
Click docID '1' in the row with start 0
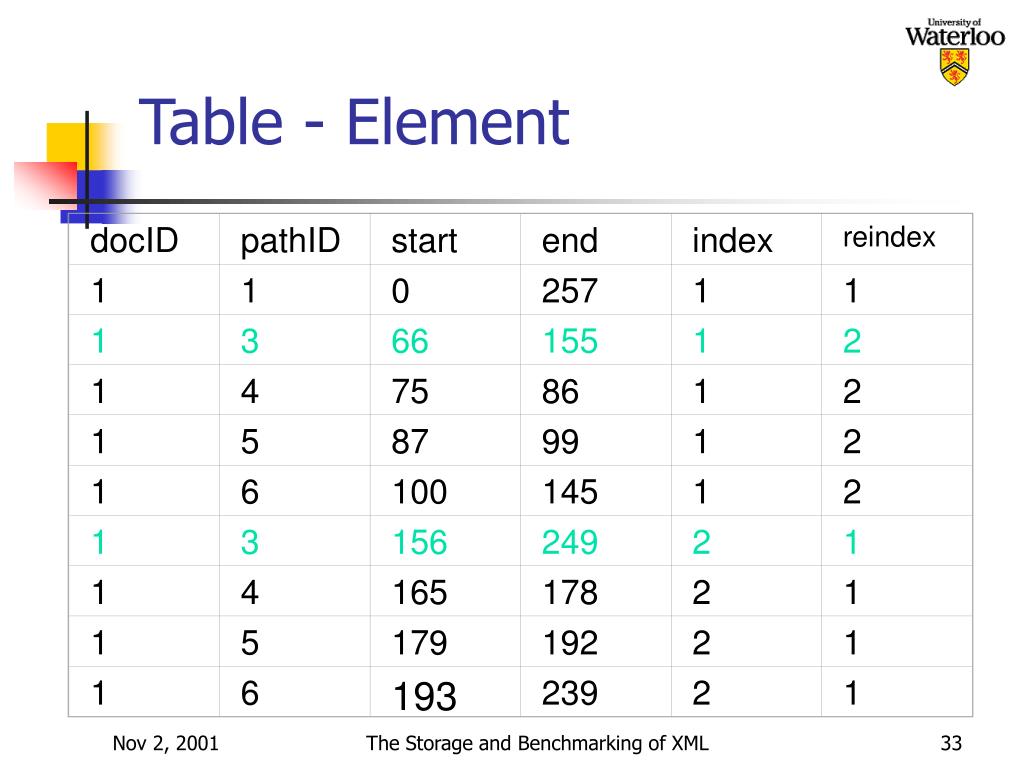coord(99,291)
